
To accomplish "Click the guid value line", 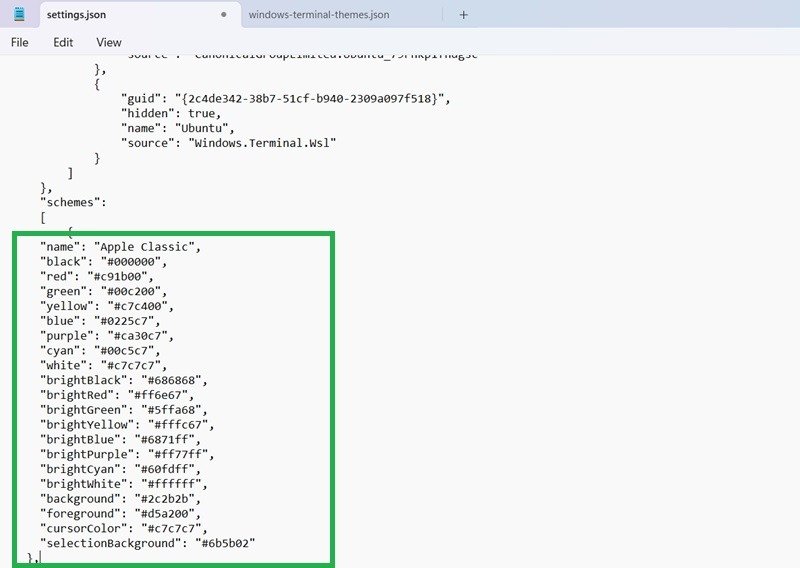I will pyautogui.click(x=286, y=98).
